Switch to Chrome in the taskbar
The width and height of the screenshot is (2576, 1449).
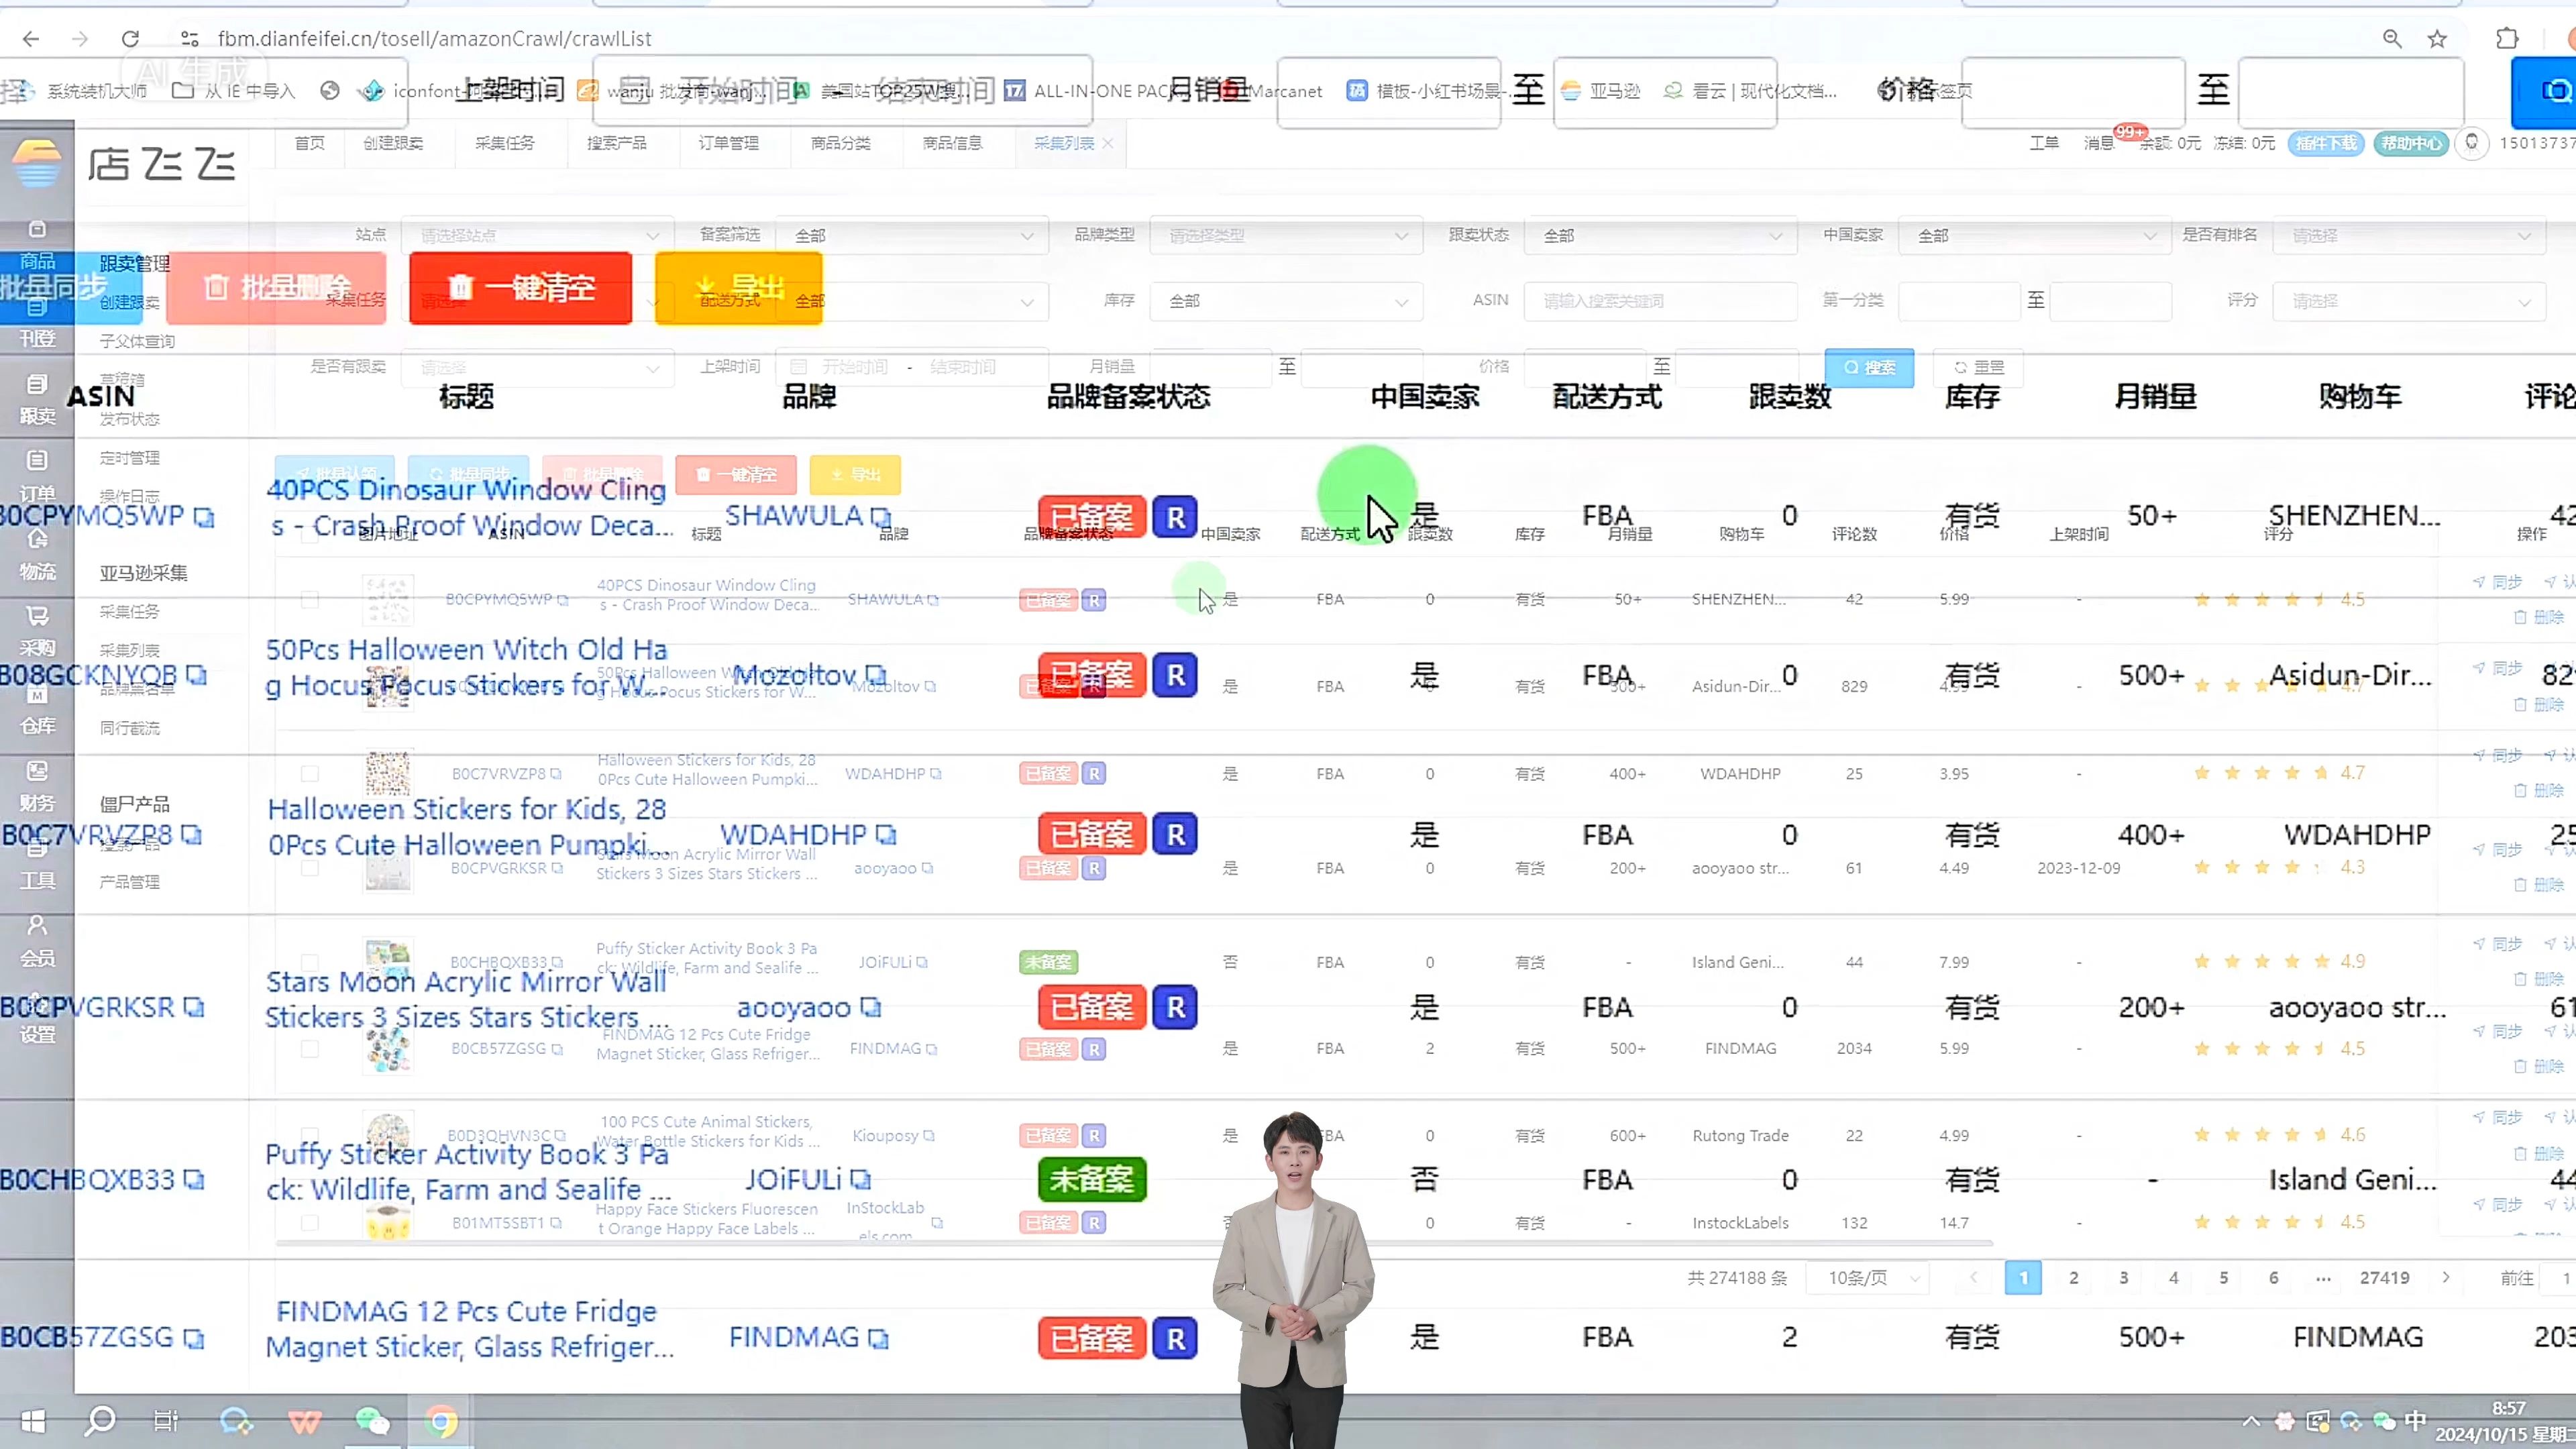pyautogui.click(x=441, y=1421)
